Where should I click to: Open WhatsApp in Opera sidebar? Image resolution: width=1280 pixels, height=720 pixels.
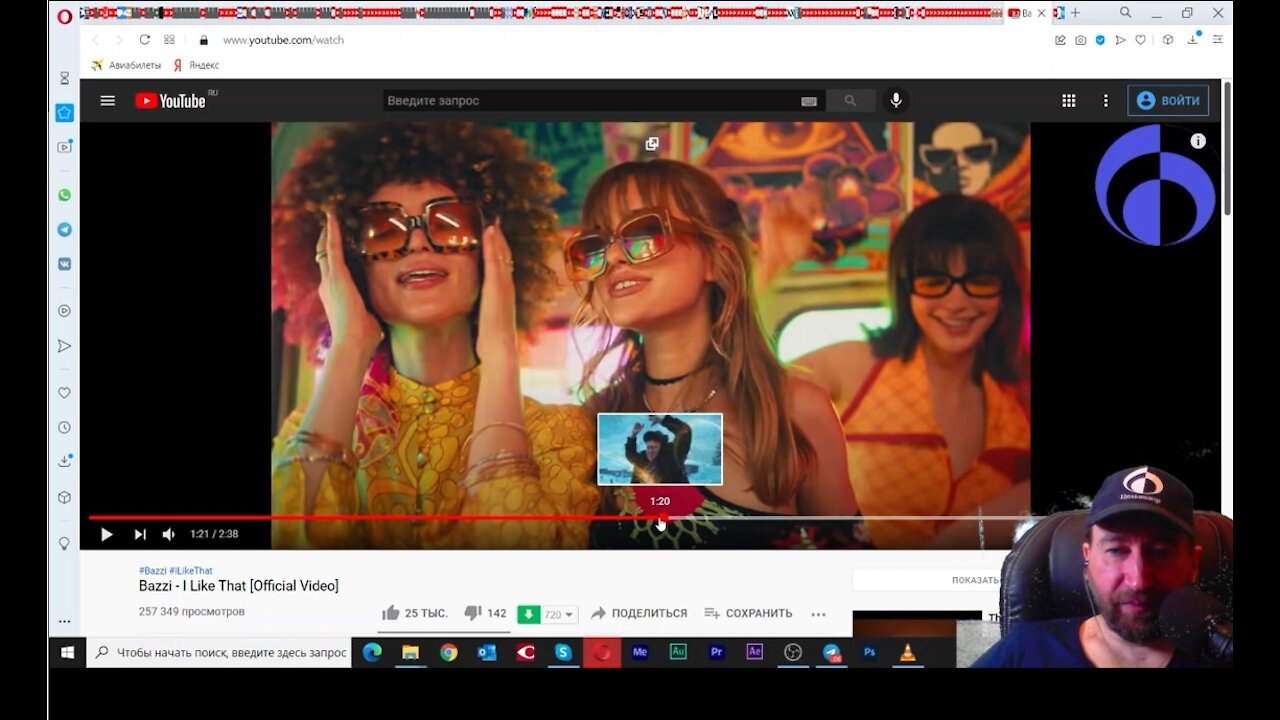[x=64, y=195]
